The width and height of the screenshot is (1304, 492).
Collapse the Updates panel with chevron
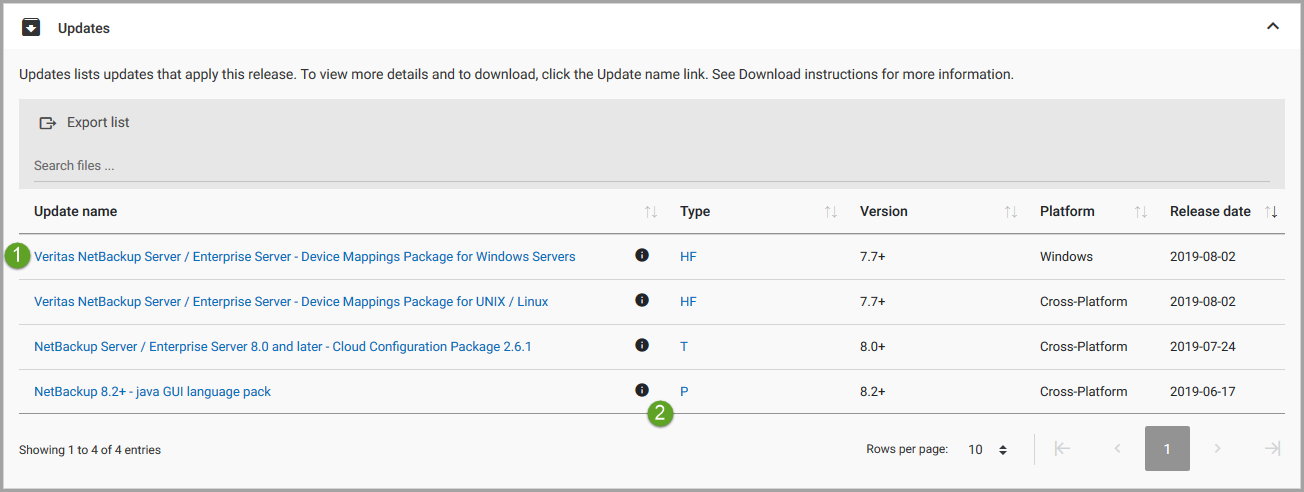click(x=1273, y=27)
